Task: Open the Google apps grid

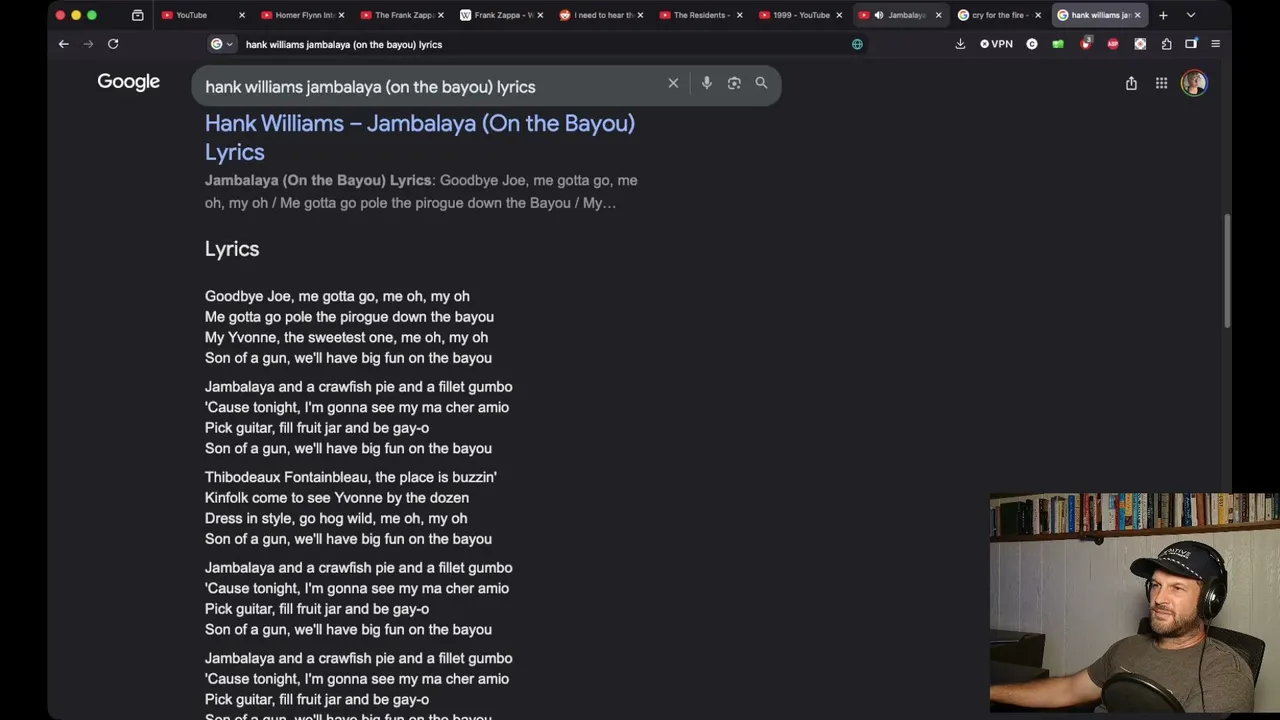Action: [x=1161, y=84]
